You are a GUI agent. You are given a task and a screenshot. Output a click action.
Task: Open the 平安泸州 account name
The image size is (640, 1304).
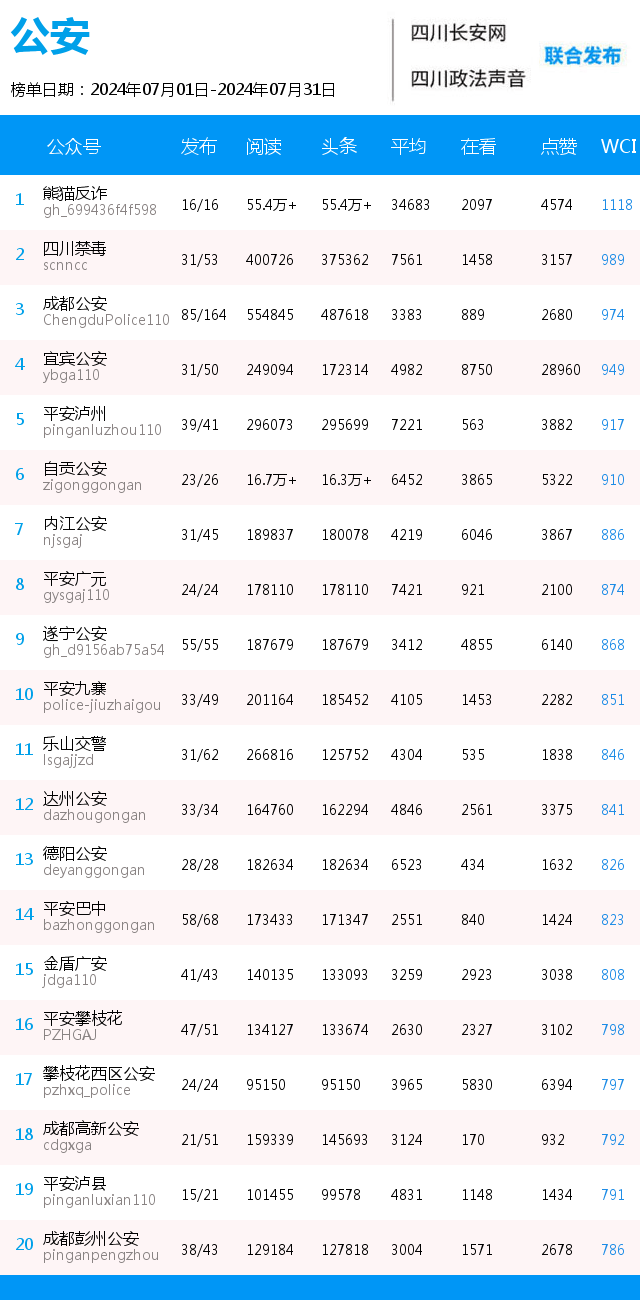point(75,413)
